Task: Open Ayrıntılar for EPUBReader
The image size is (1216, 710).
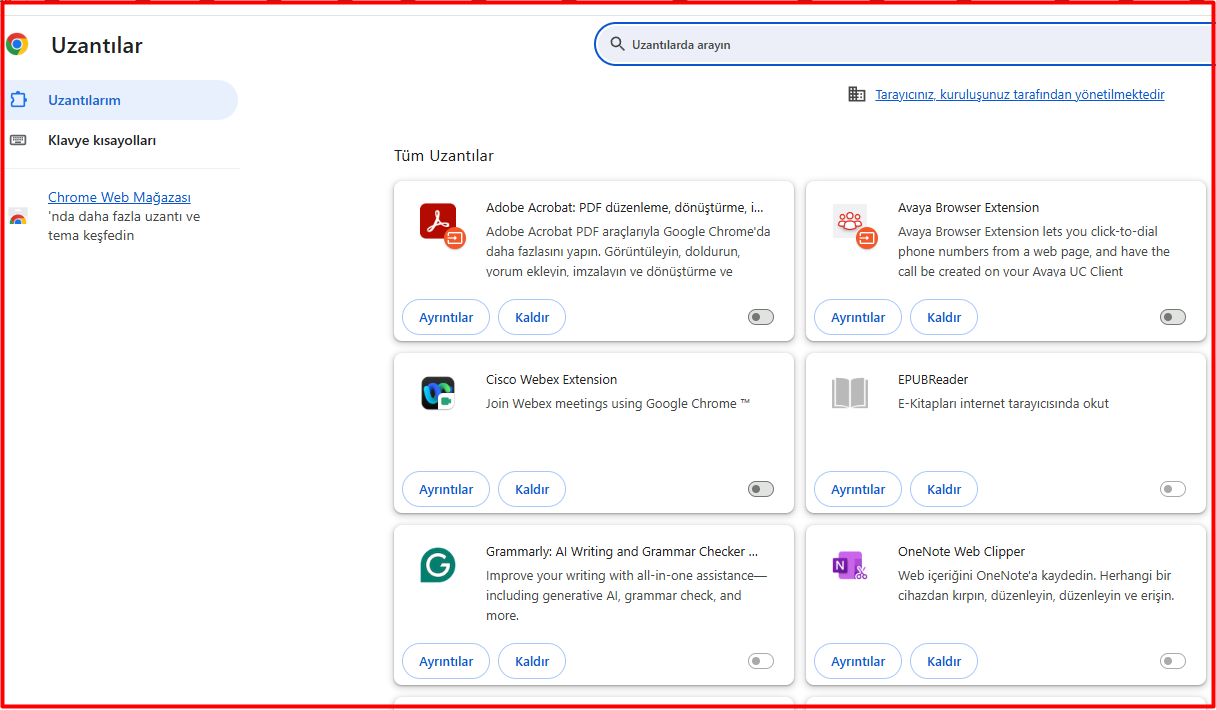Action: point(858,489)
